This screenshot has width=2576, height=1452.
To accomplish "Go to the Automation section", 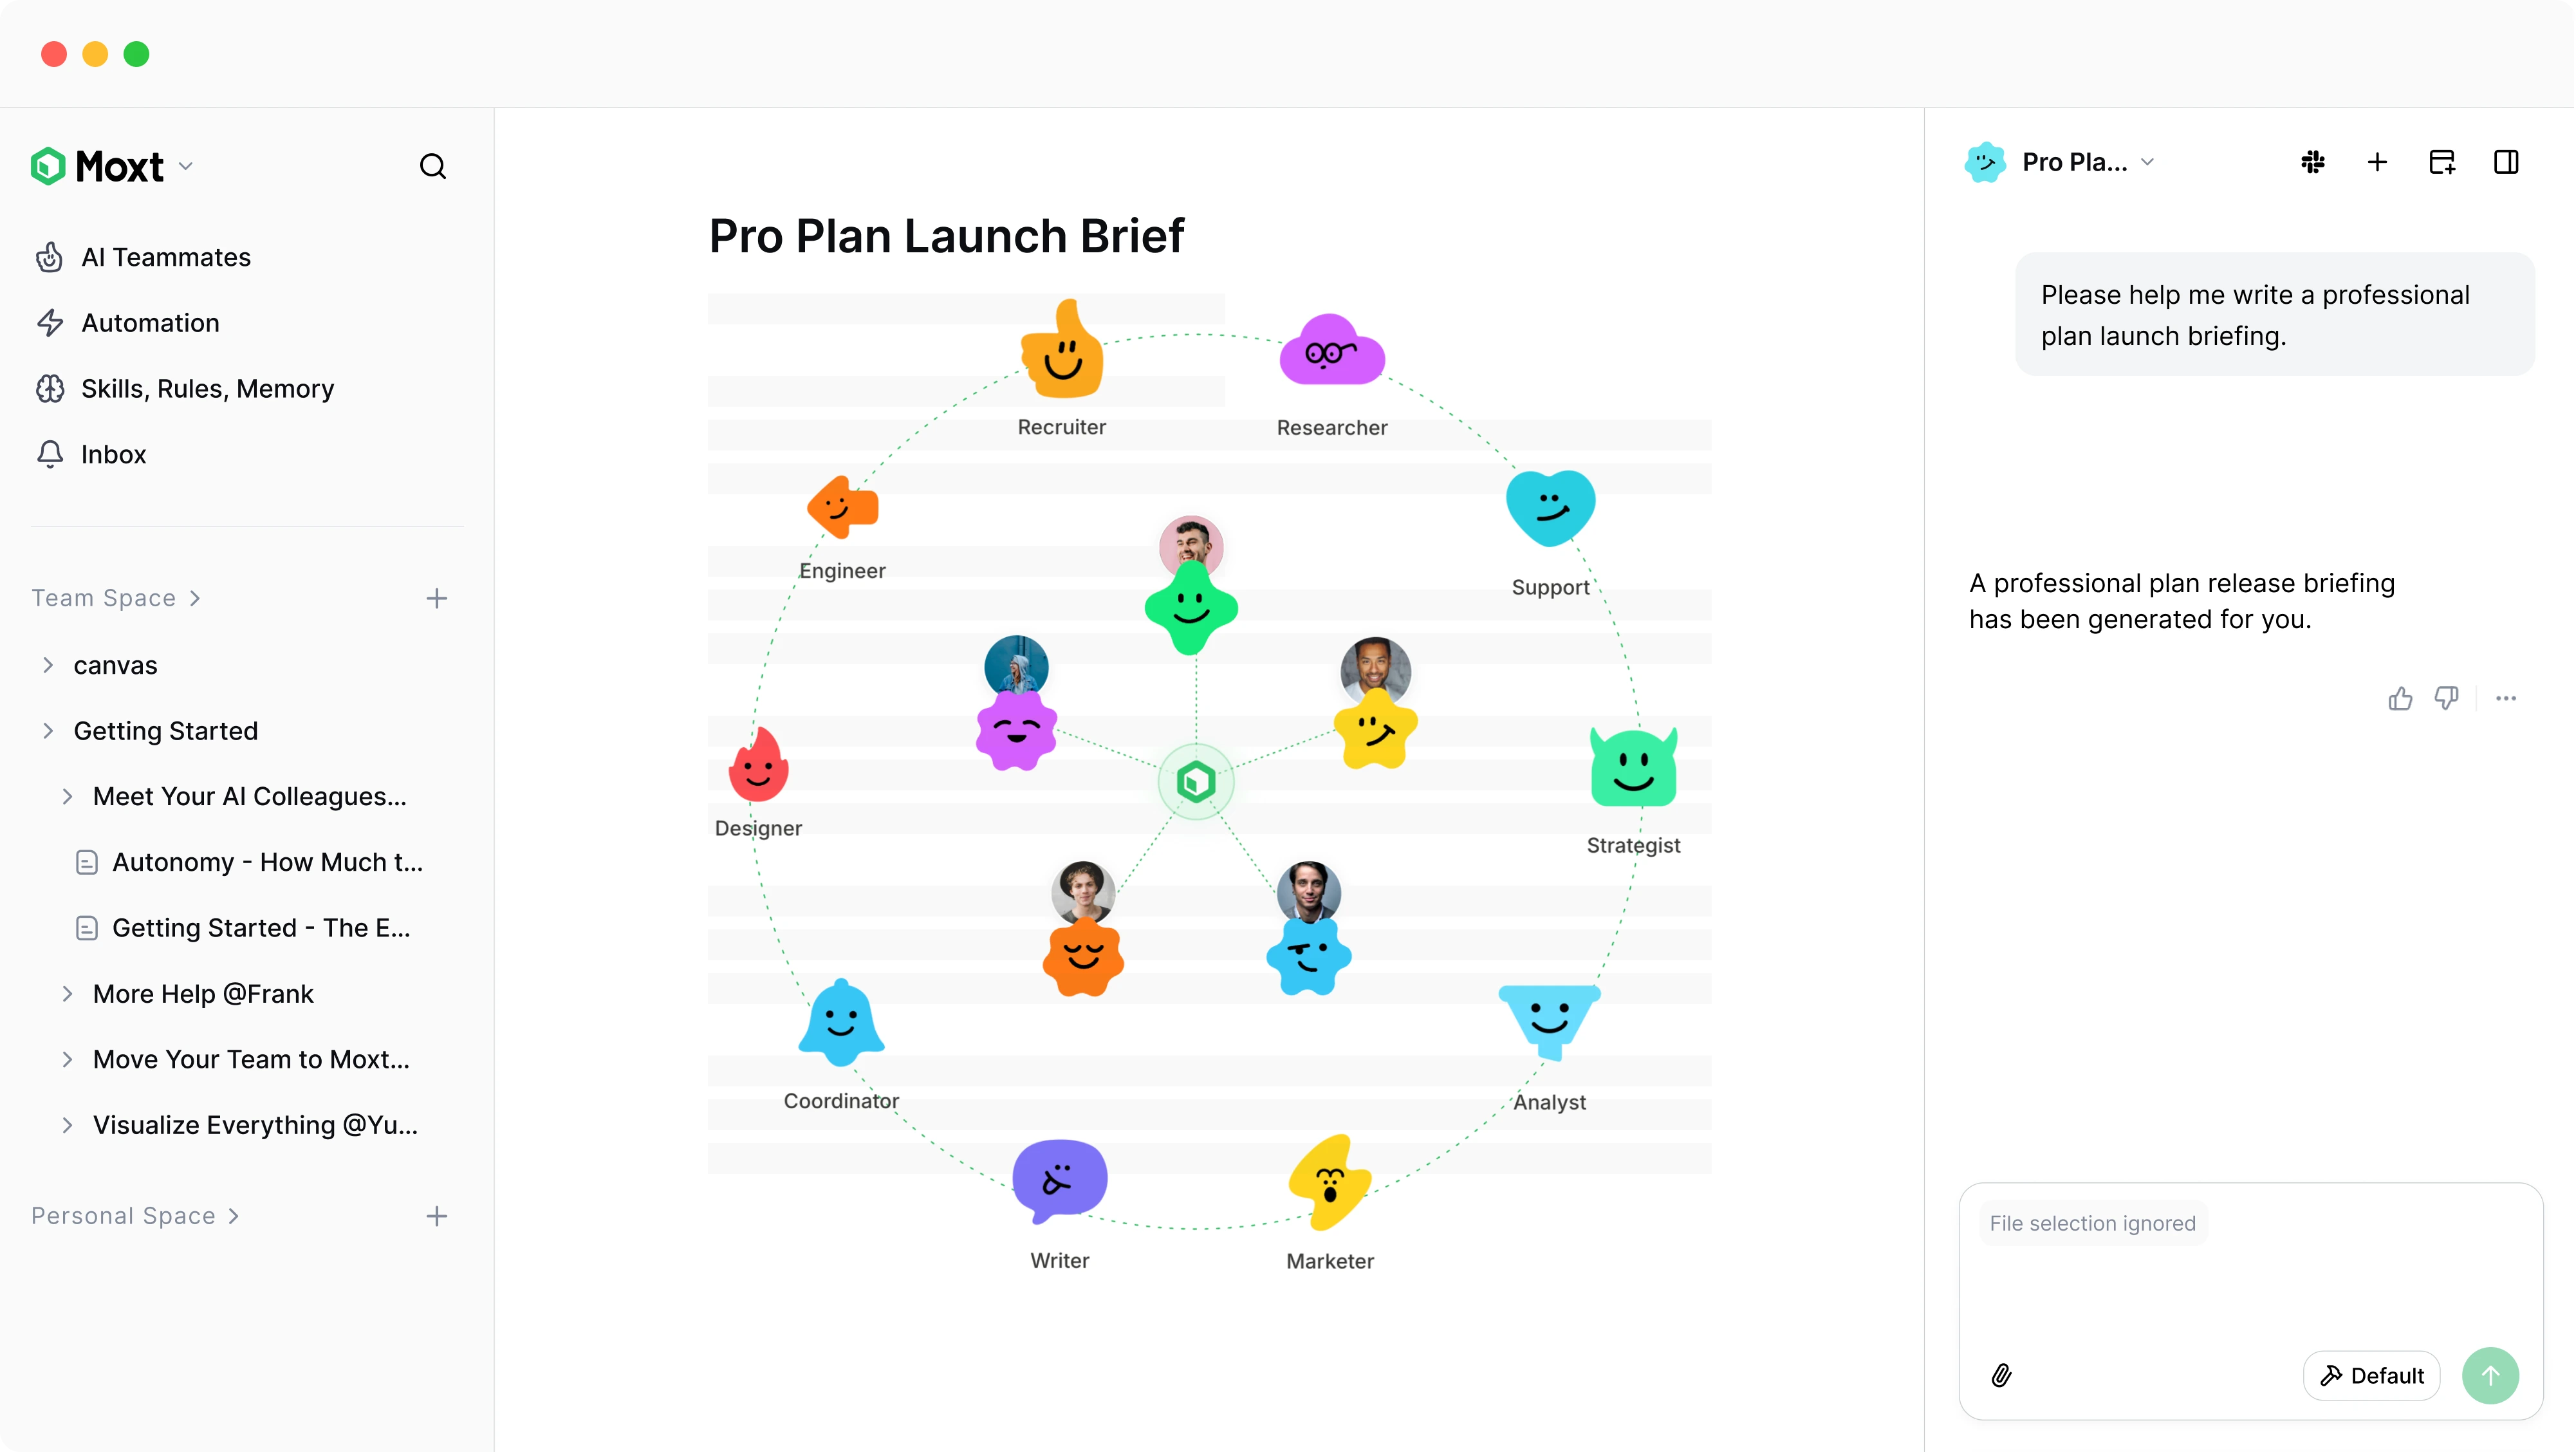I will pyautogui.click(x=150, y=323).
